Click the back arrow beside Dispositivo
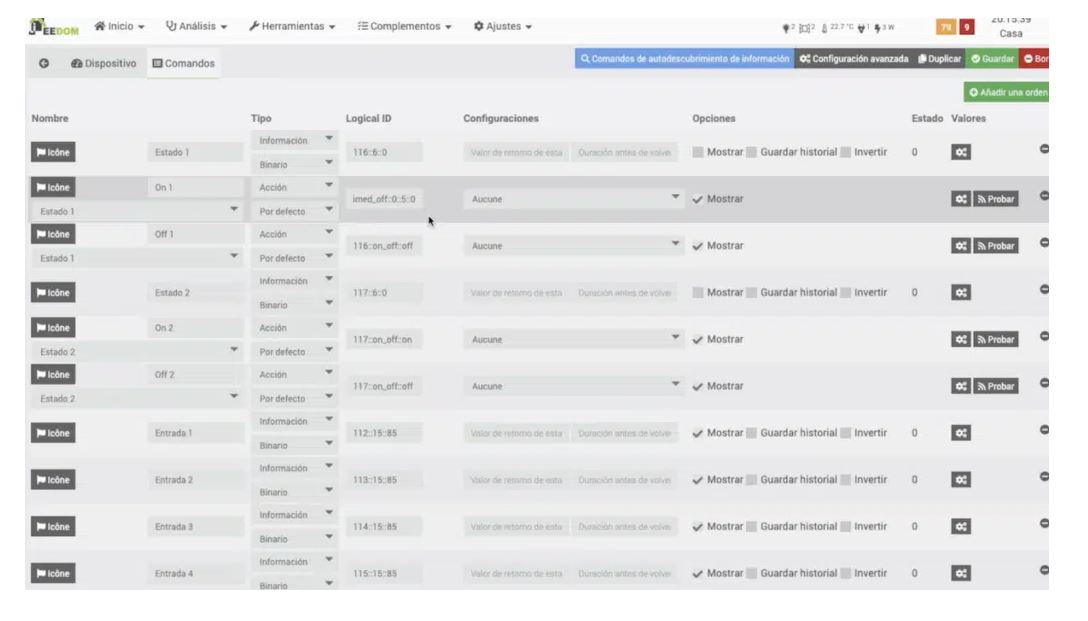The height and width of the screenshot is (621, 1088). pos(44,64)
